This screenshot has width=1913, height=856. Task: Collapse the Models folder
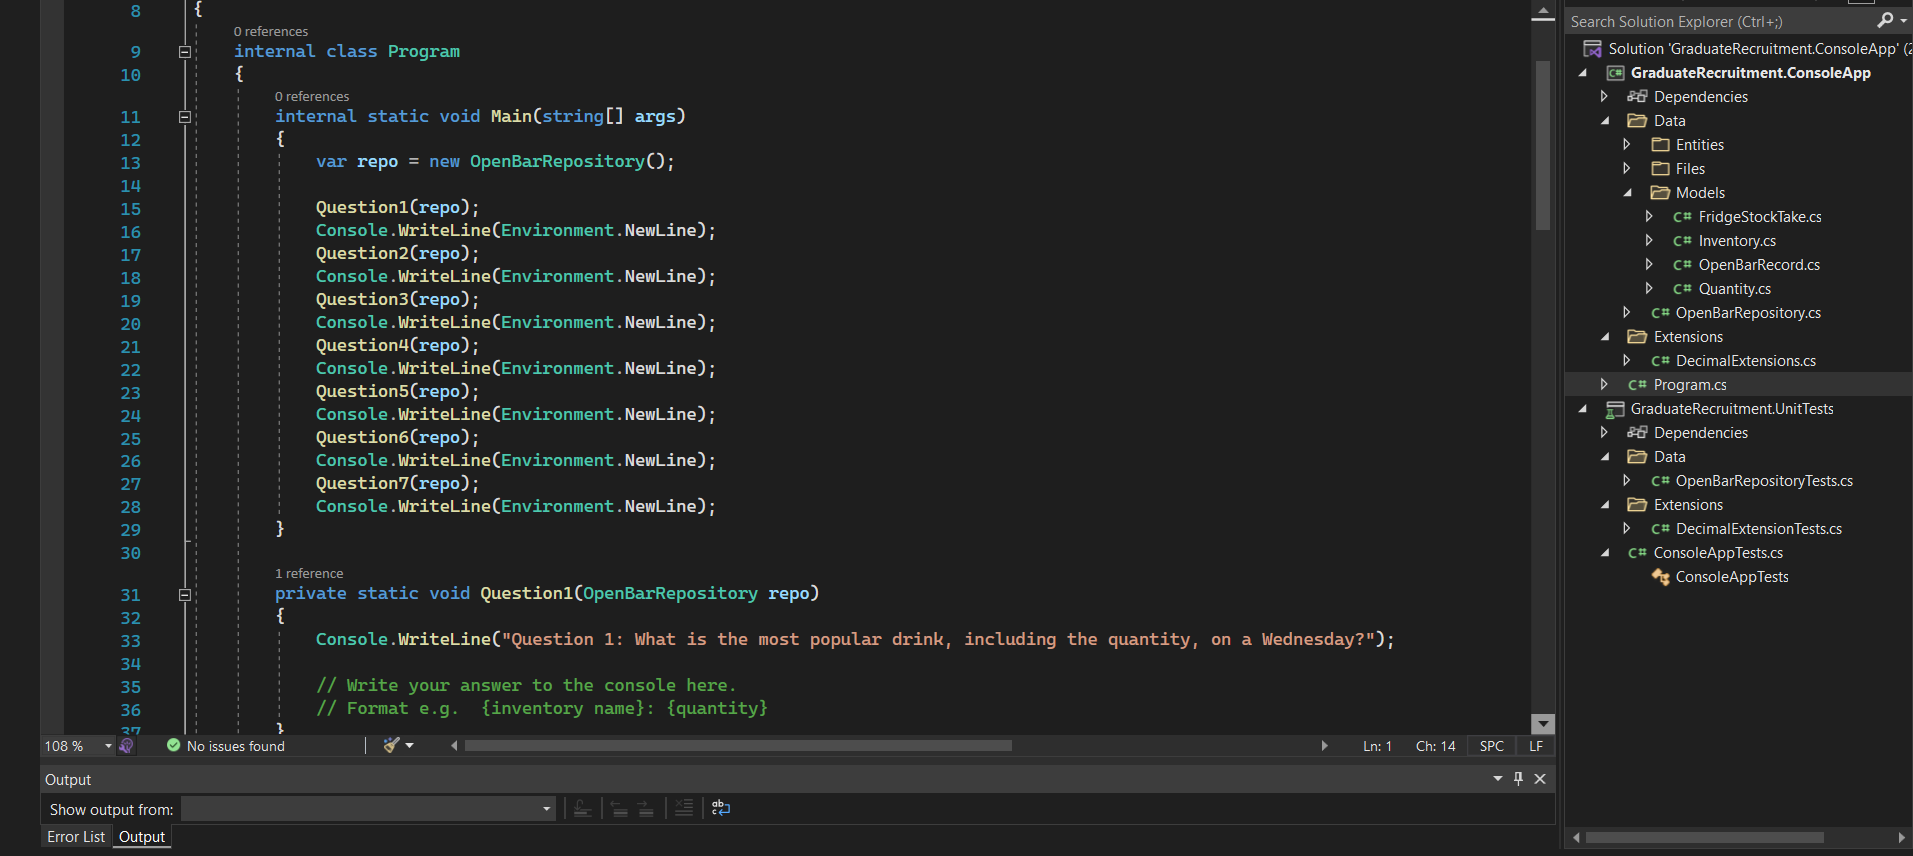pyautogui.click(x=1627, y=193)
